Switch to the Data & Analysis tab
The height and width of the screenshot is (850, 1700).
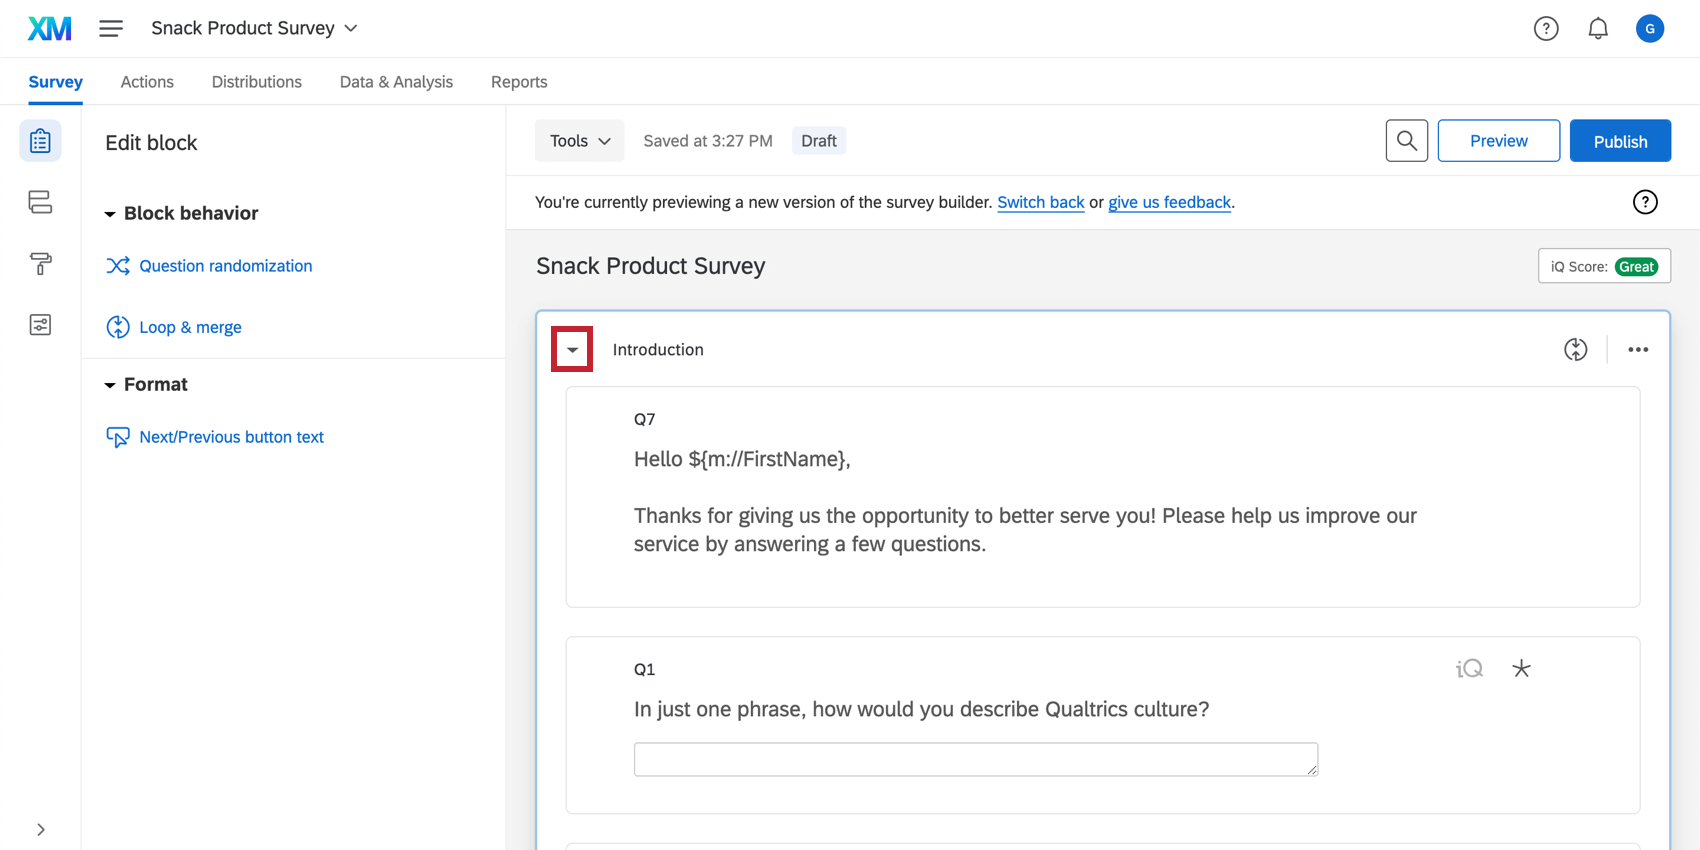click(396, 82)
